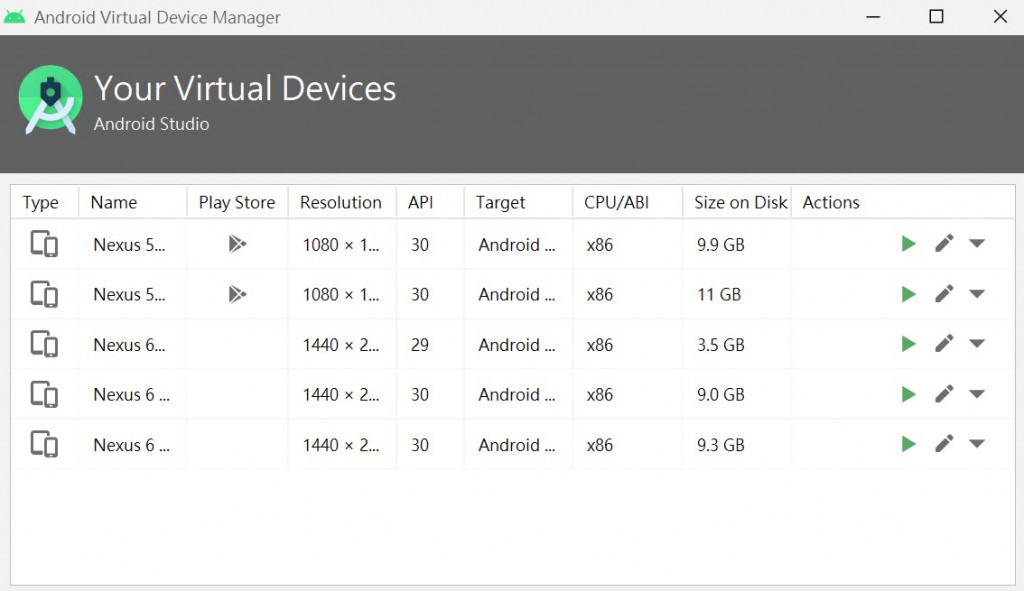The image size is (1024, 591).
Task: Click the Android Studio logo in header
Action: click(50, 100)
